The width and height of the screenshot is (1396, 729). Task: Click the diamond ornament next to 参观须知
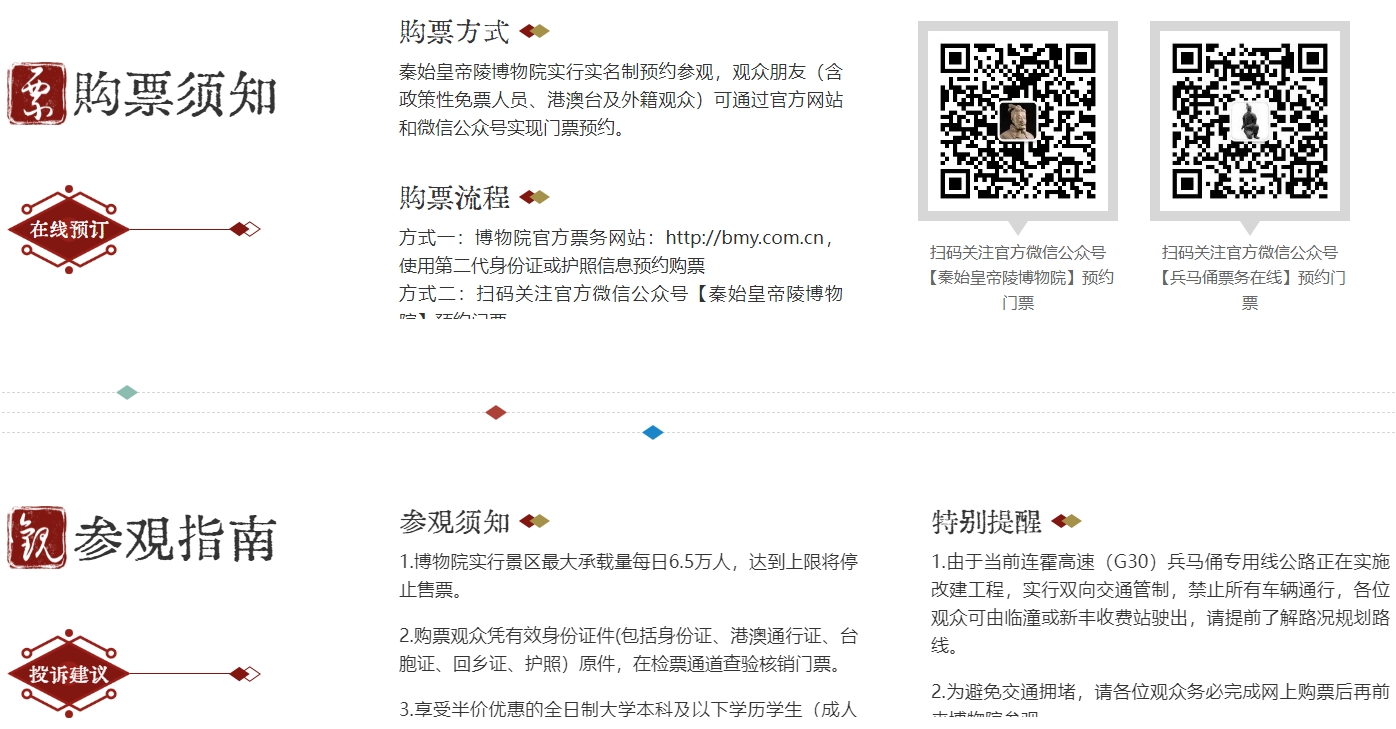coord(534,521)
